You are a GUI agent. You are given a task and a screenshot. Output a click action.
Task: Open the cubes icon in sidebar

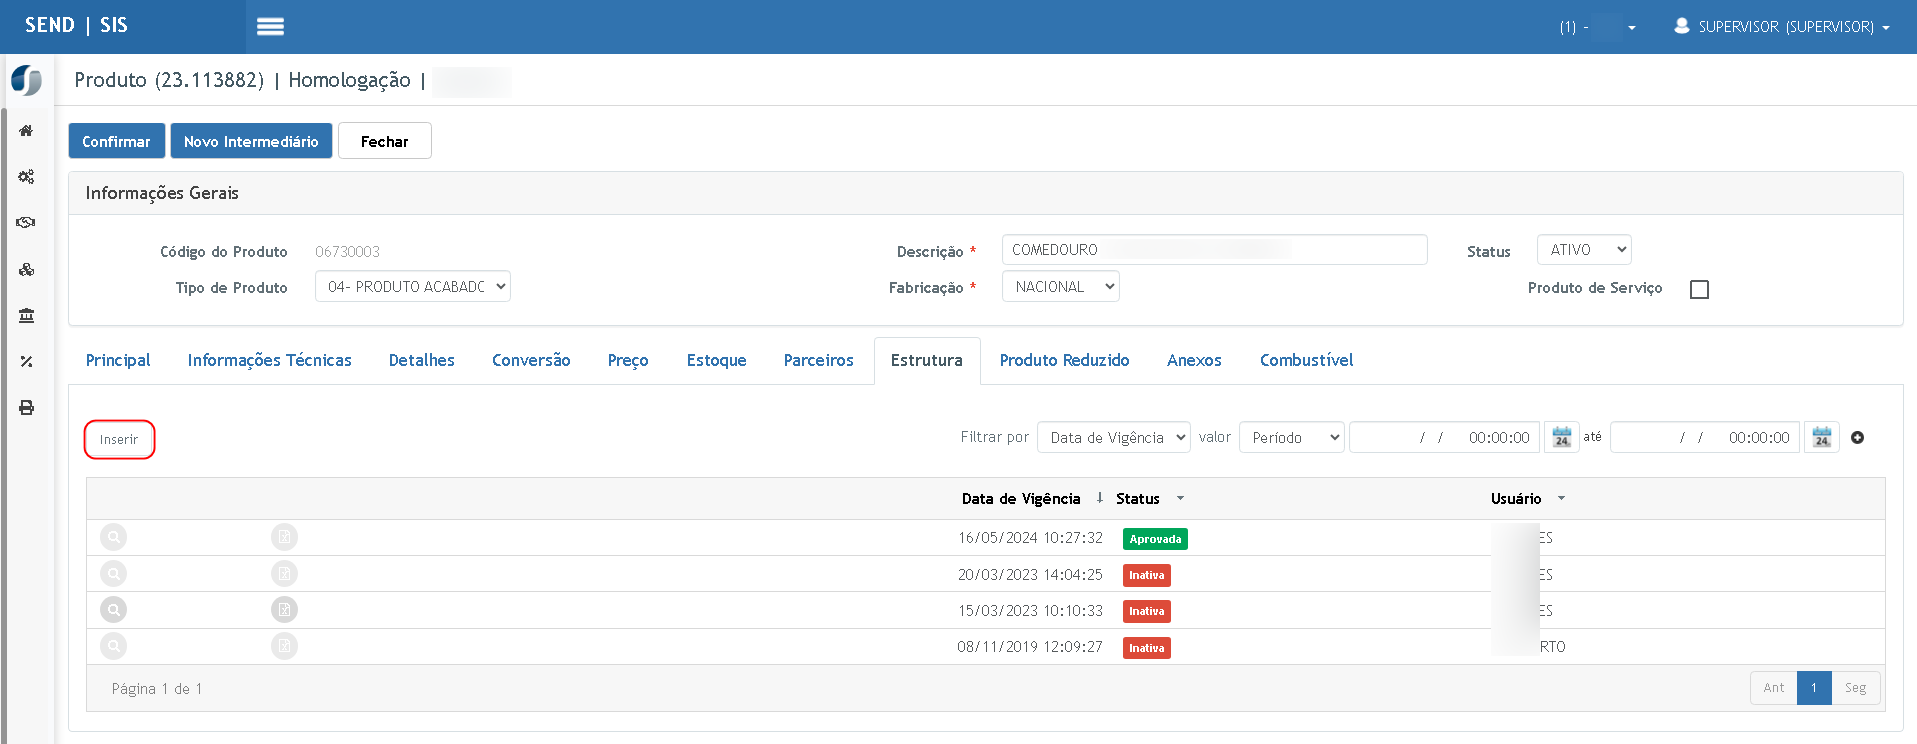[x=26, y=269]
